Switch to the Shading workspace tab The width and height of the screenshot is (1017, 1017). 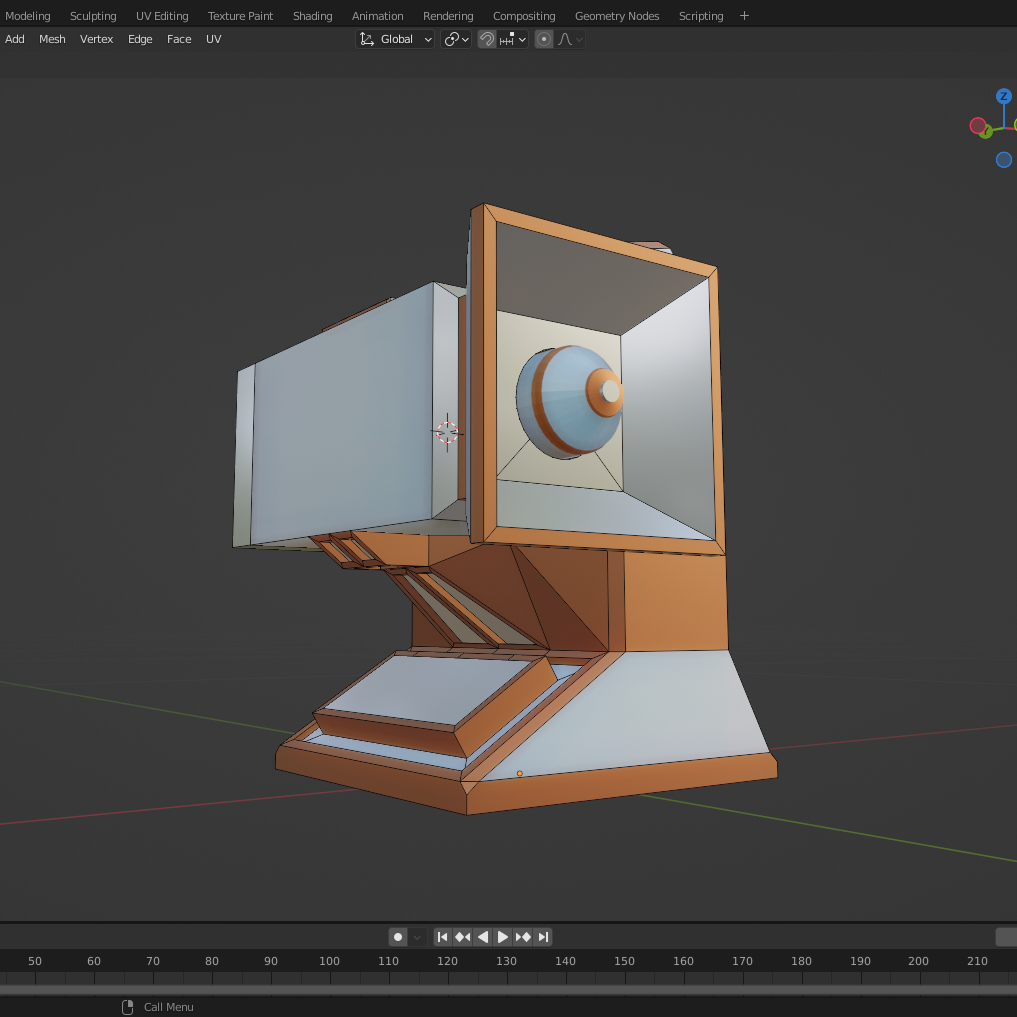pyautogui.click(x=312, y=15)
